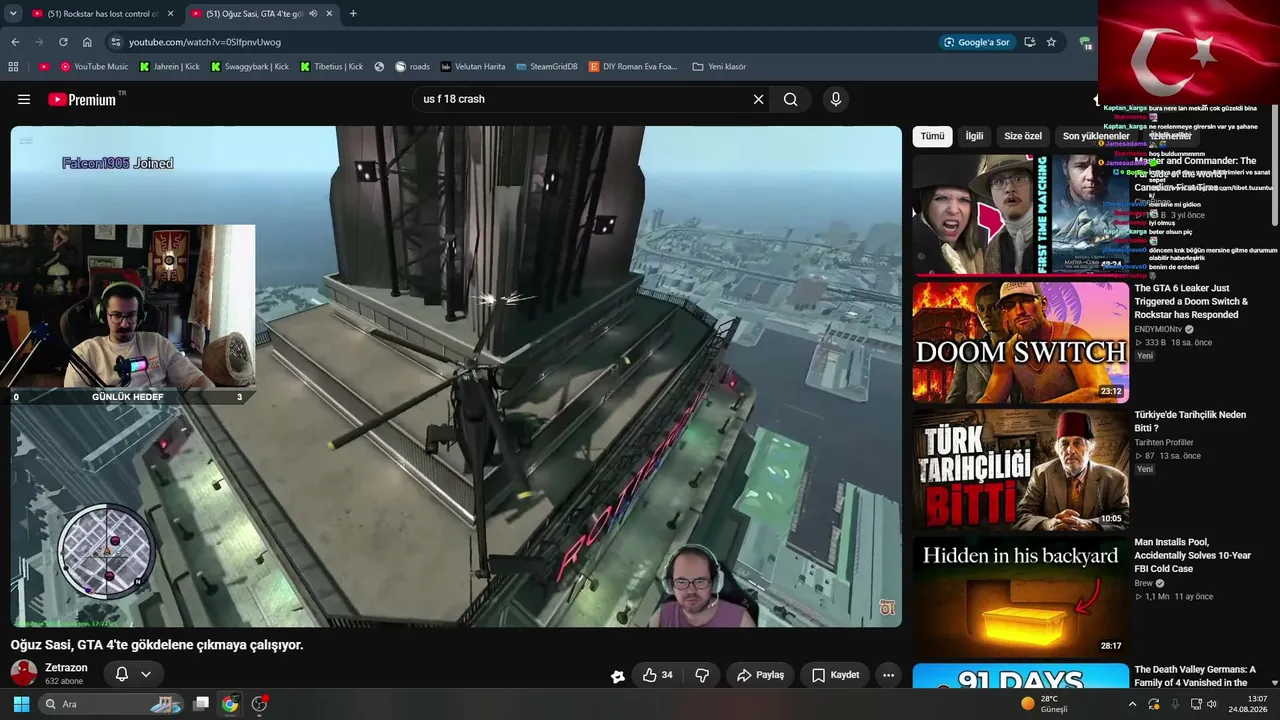Image resolution: width=1280 pixels, height=720 pixels.
Task: Open the YouTube bookmark icon
Action: pyautogui.click(x=44, y=67)
